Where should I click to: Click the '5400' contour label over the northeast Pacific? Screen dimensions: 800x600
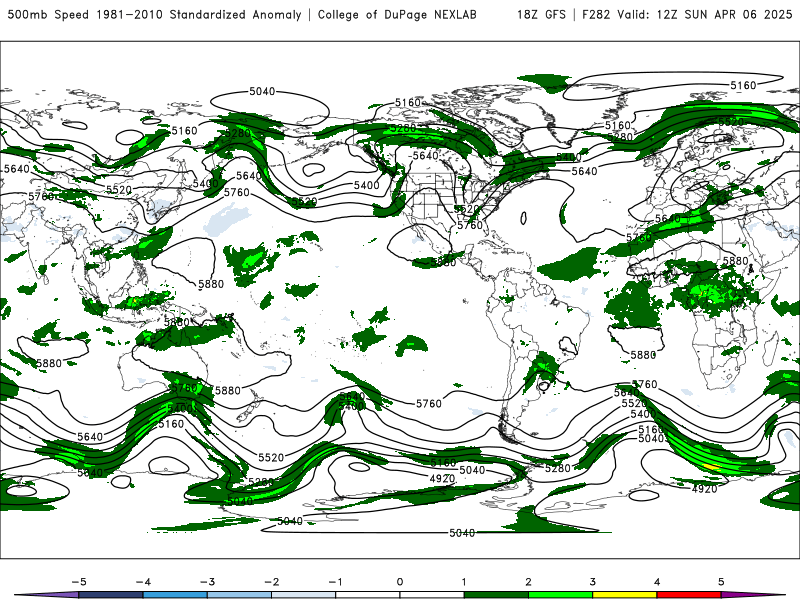click(366, 185)
